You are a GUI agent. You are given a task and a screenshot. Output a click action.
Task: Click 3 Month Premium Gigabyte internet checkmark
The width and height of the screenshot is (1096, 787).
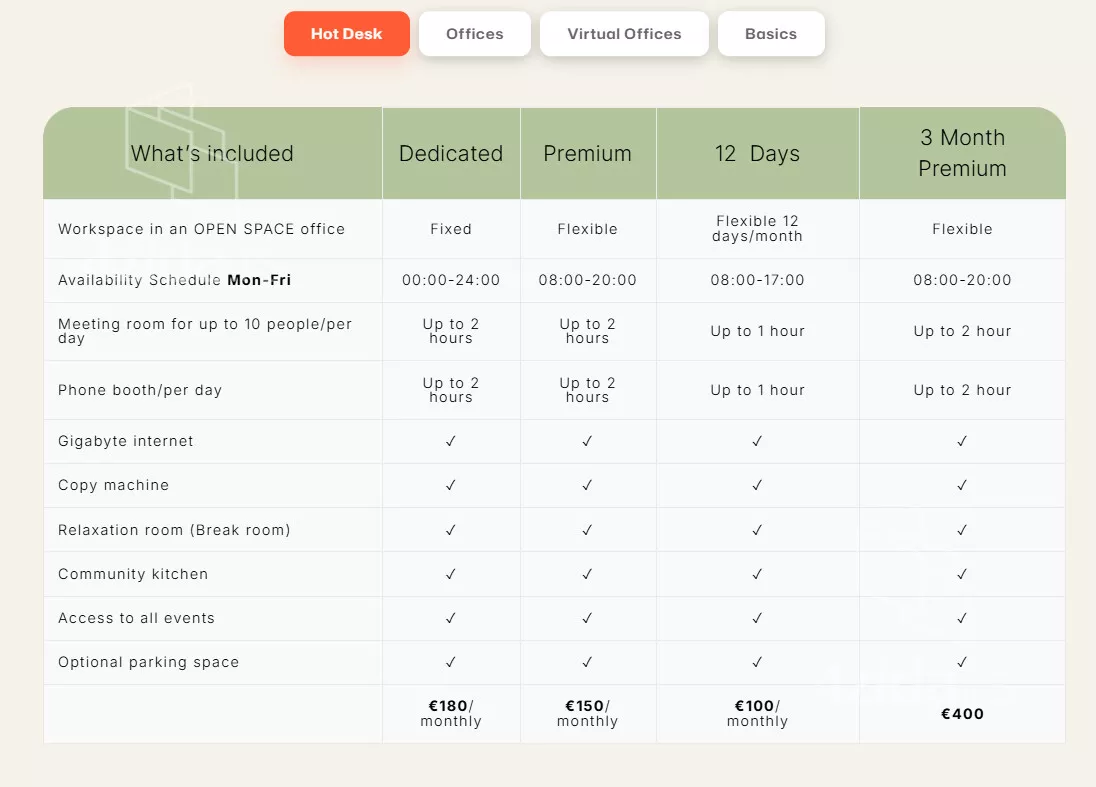click(x=962, y=441)
